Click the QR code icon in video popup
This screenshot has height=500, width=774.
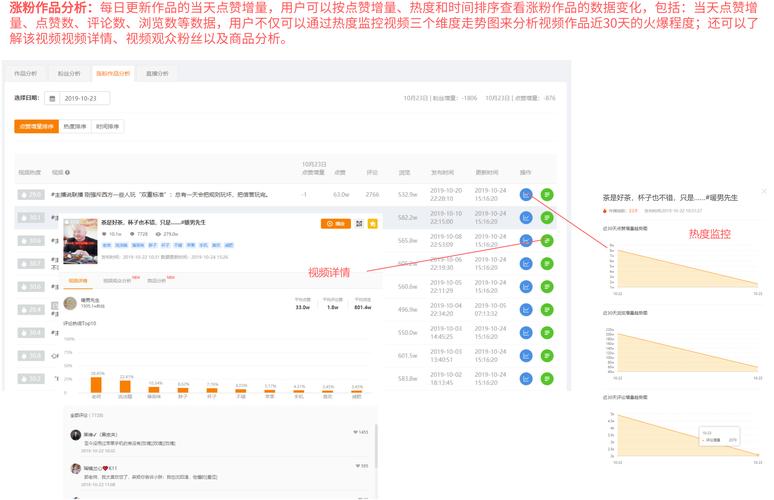358,224
